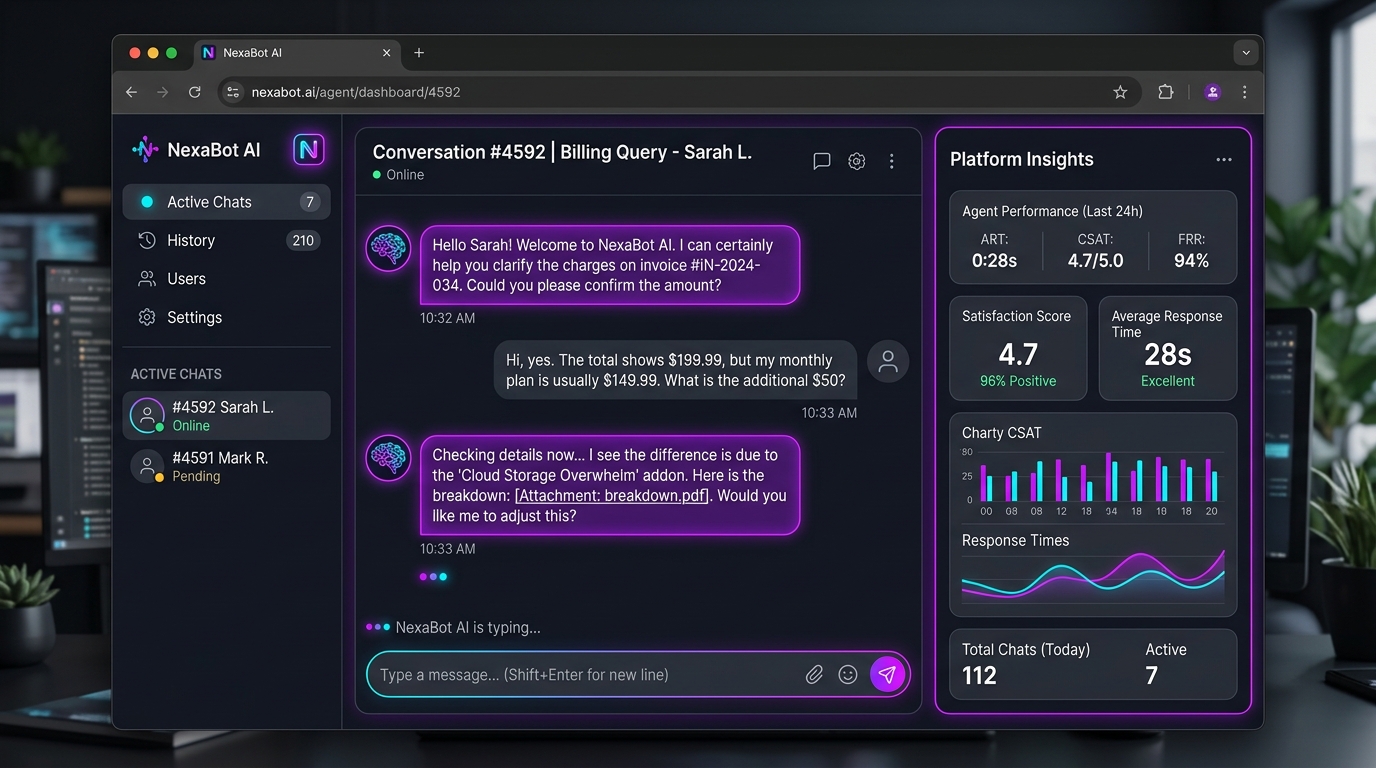Open Settings from the sidebar
The image size is (1376, 768).
(x=194, y=318)
